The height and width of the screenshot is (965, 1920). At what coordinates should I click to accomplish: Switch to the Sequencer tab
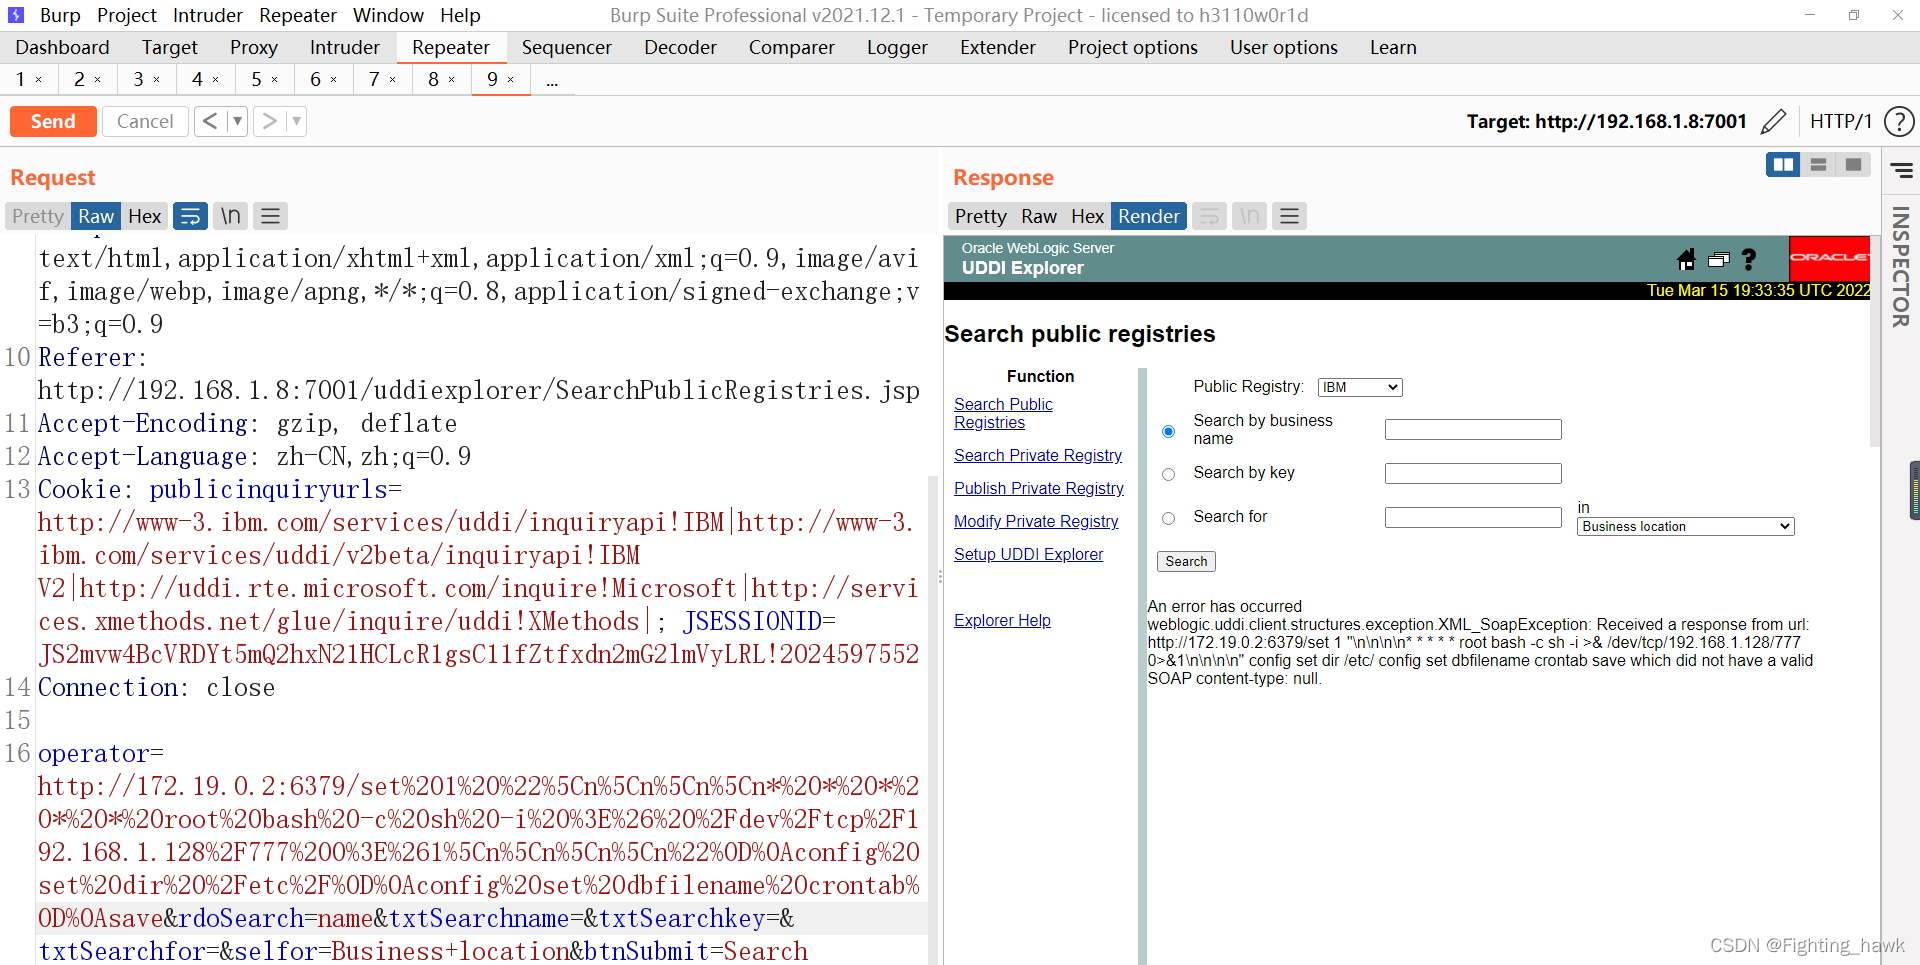click(567, 47)
